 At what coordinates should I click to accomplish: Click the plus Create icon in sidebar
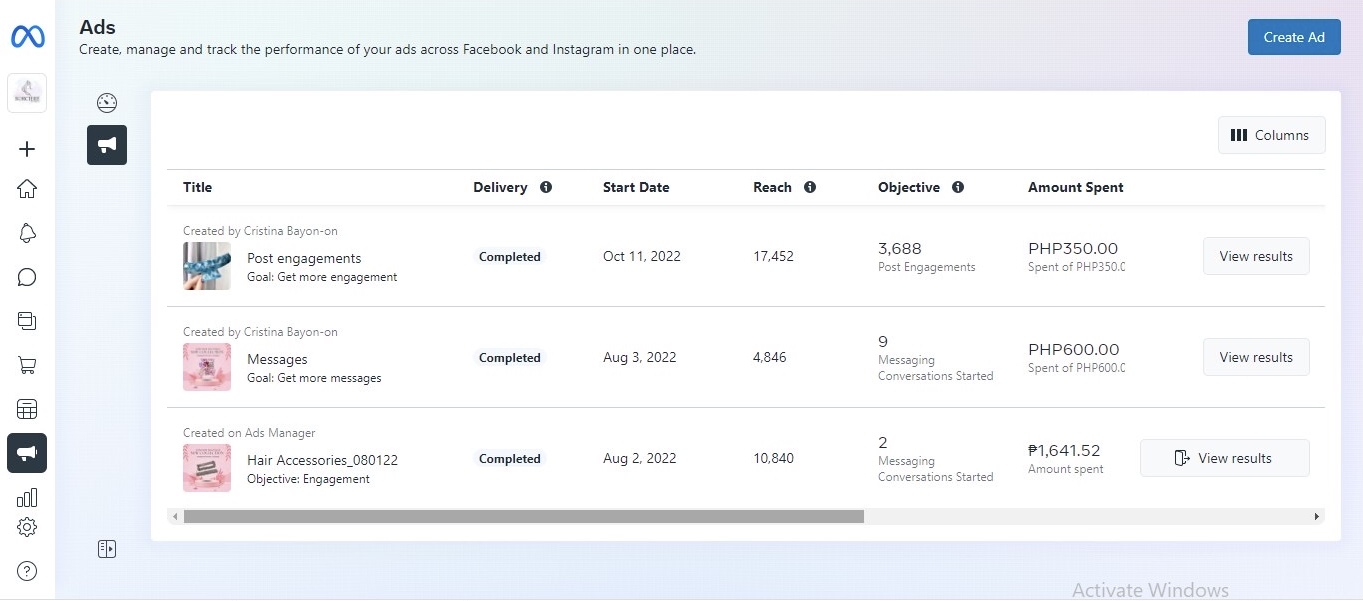[x=27, y=149]
